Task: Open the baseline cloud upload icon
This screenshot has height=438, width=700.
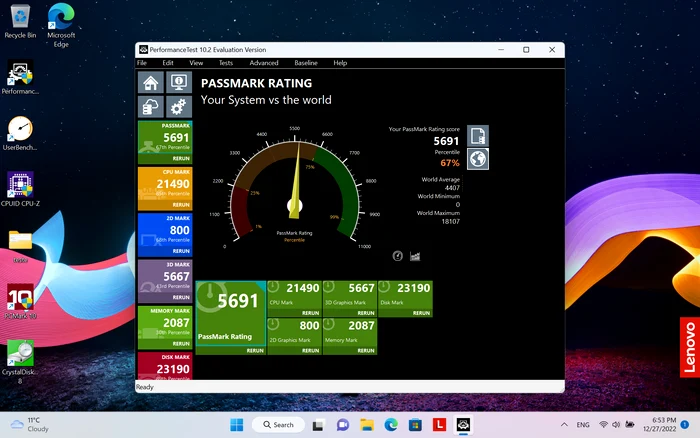Action: tap(150, 107)
